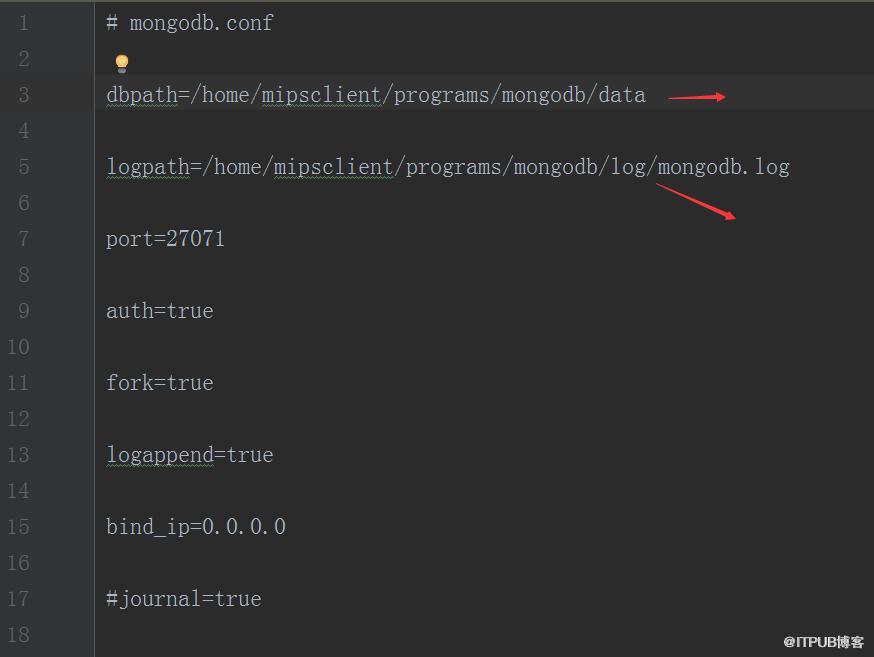
Task: Click line number 7 in the gutter
Action: point(23,239)
